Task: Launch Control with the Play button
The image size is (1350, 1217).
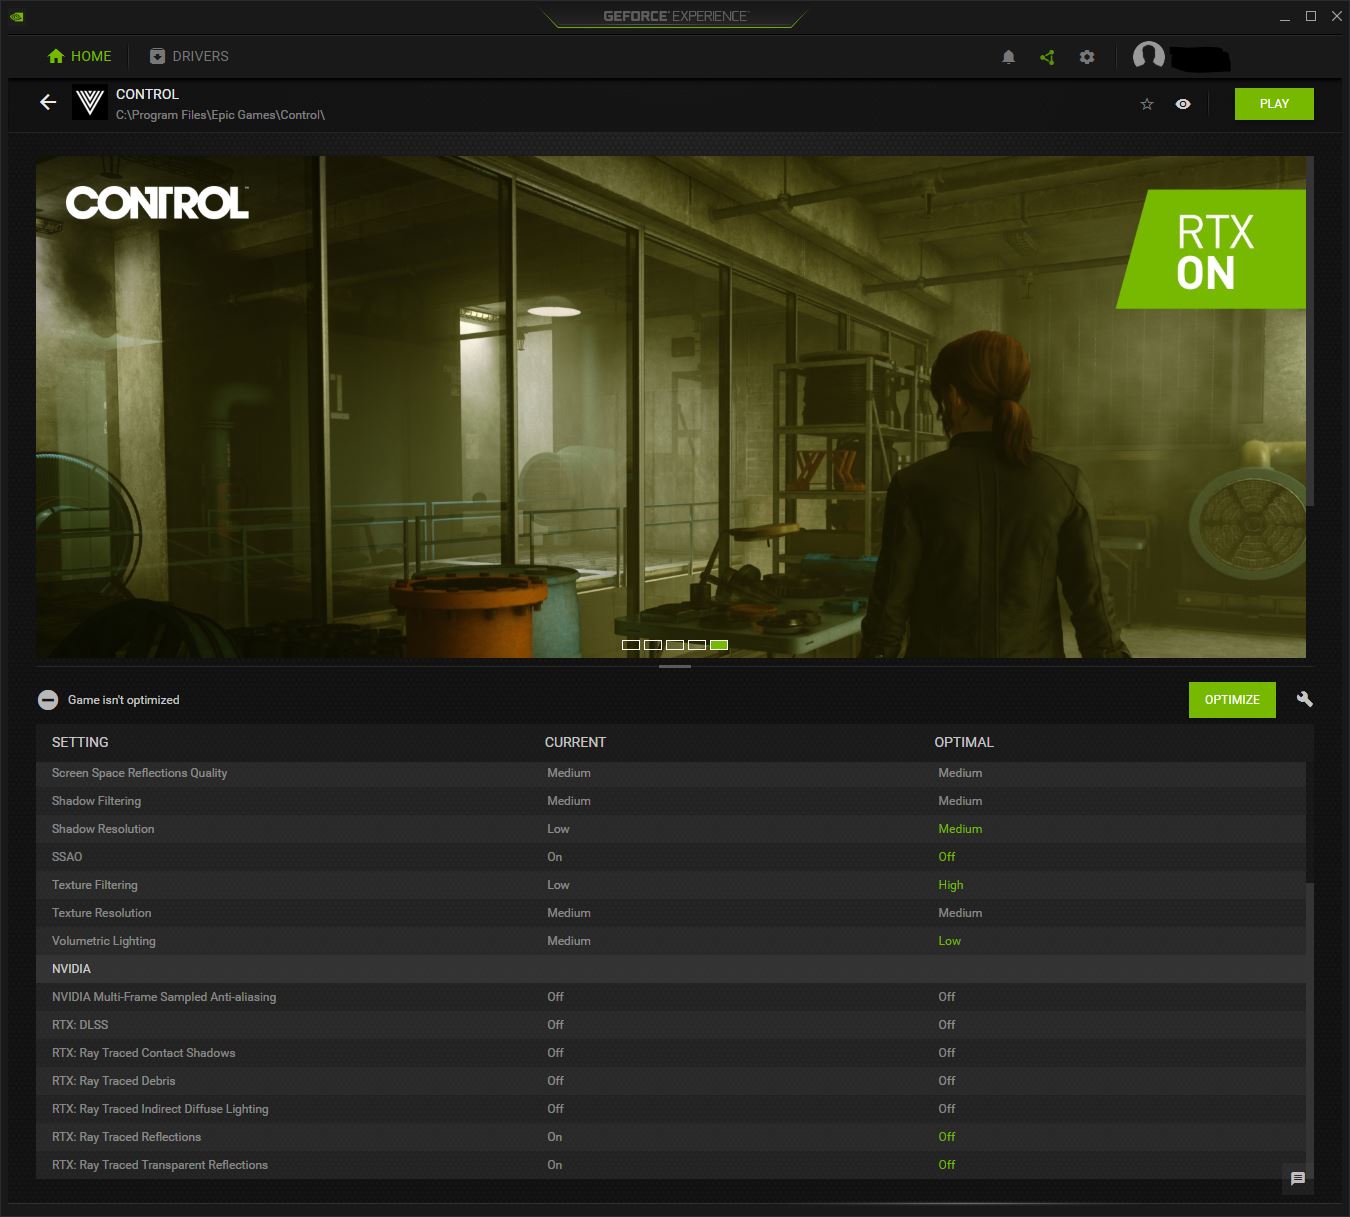Action: (x=1274, y=104)
